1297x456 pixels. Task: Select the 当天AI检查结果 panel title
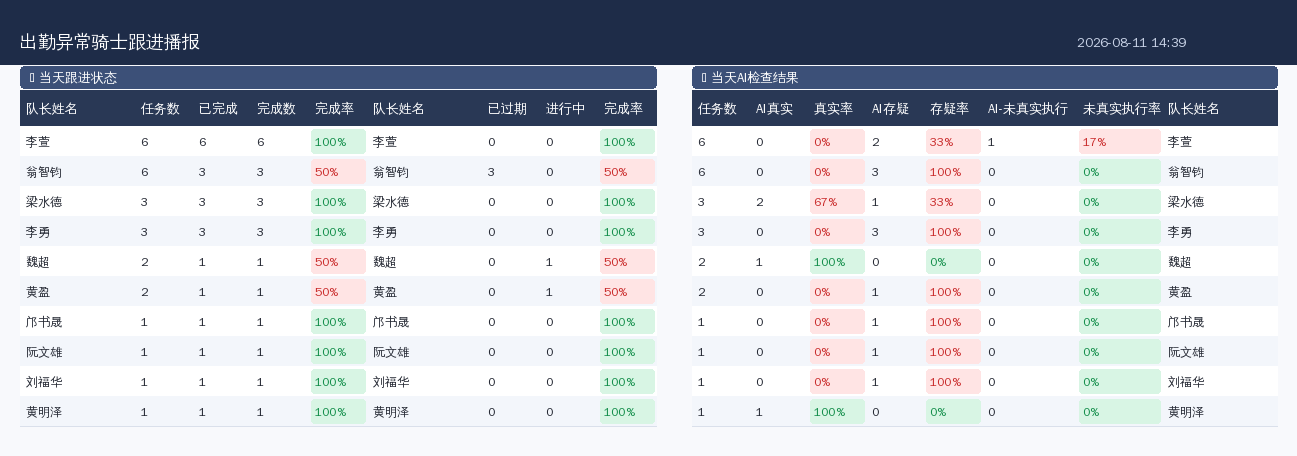pyautogui.click(x=755, y=78)
